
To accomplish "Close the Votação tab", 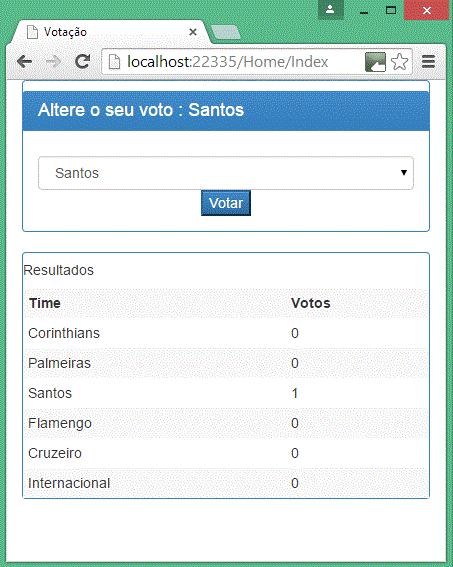I will [193, 32].
